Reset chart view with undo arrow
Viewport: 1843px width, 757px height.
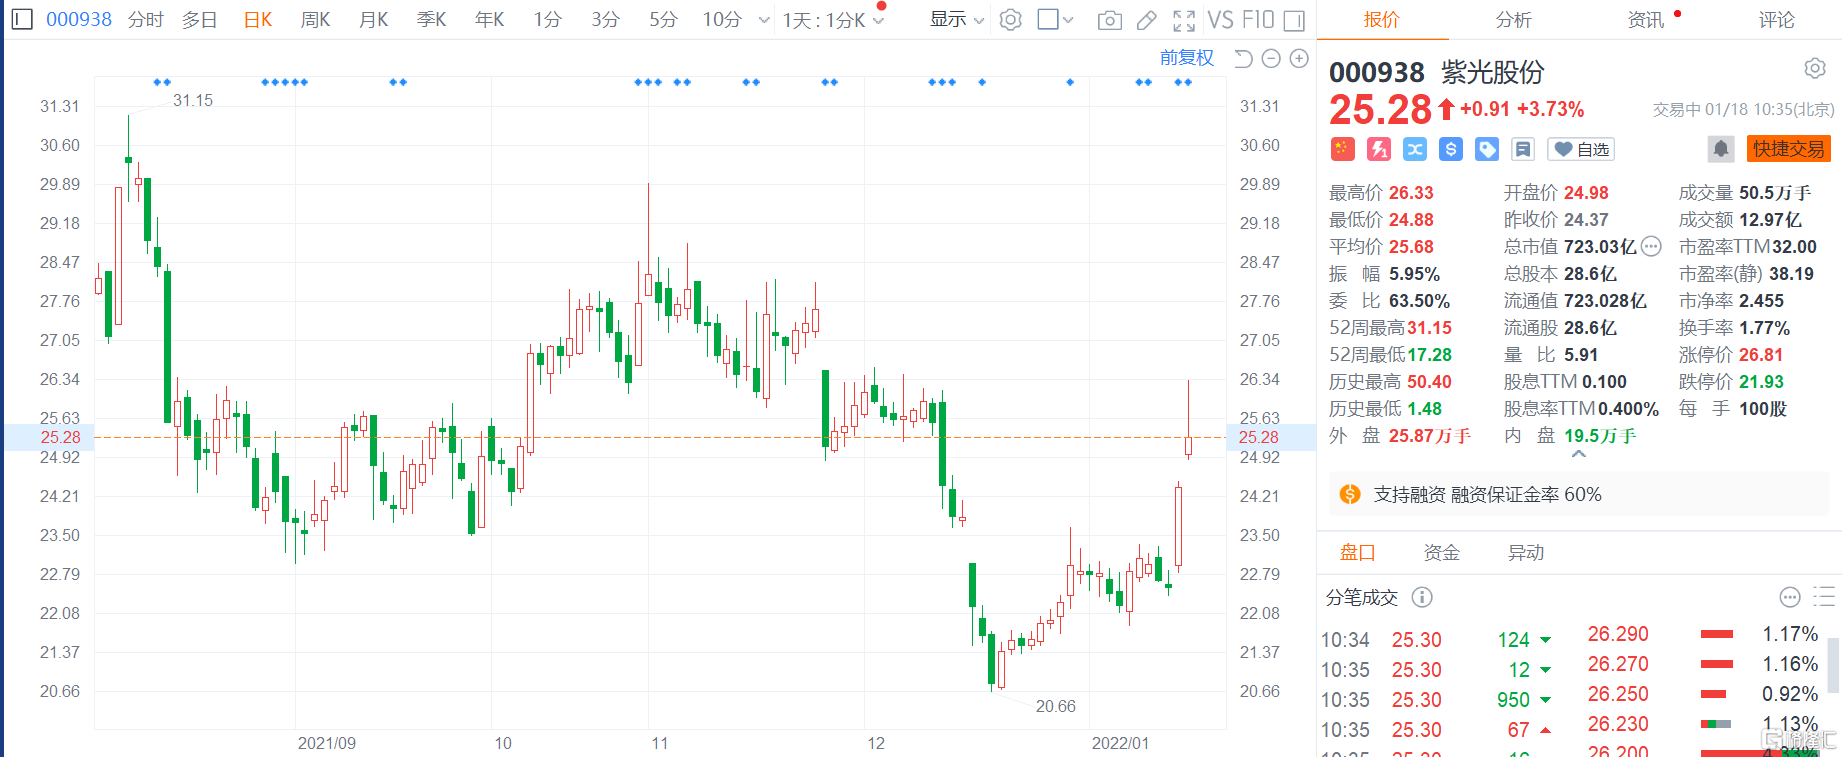tap(1243, 59)
